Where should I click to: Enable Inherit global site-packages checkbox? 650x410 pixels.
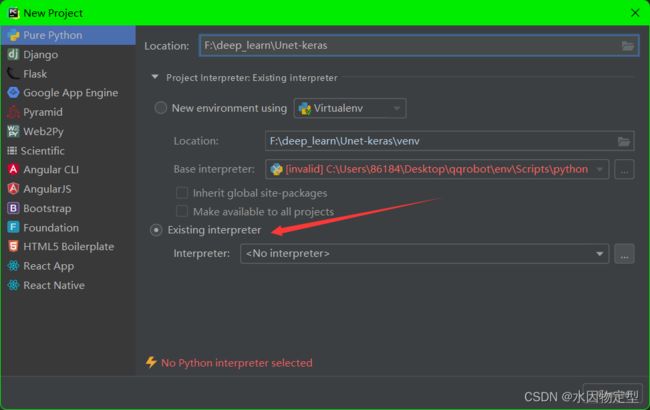pos(182,193)
